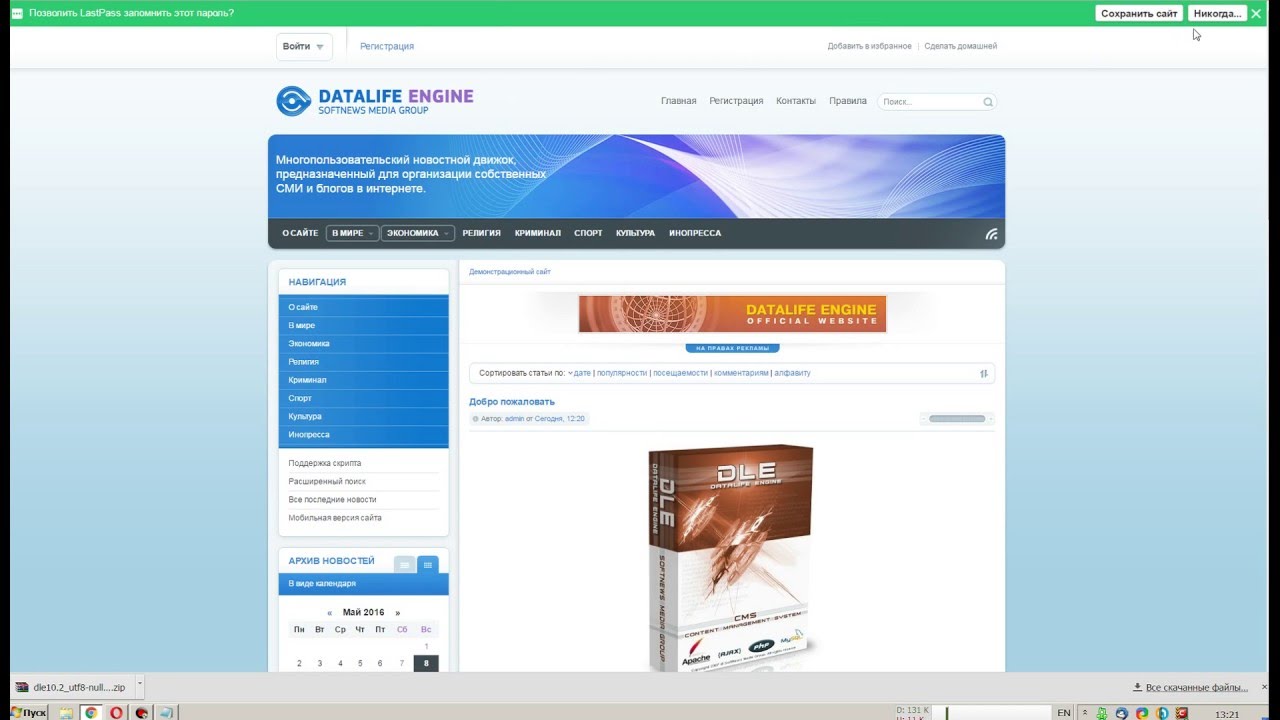Sort articles by популярности
The image size is (1280, 720).
(x=622, y=373)
